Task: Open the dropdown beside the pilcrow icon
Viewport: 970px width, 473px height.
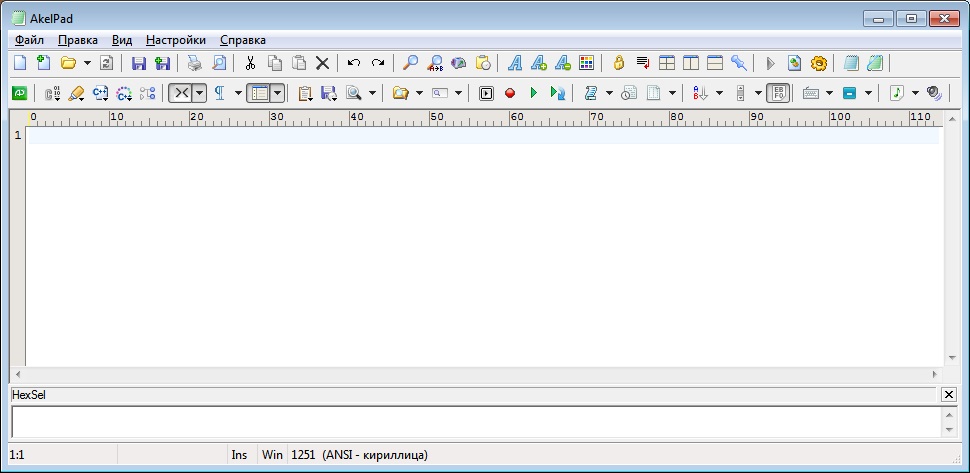Action: pyautogui.click(x=238, y=93)
